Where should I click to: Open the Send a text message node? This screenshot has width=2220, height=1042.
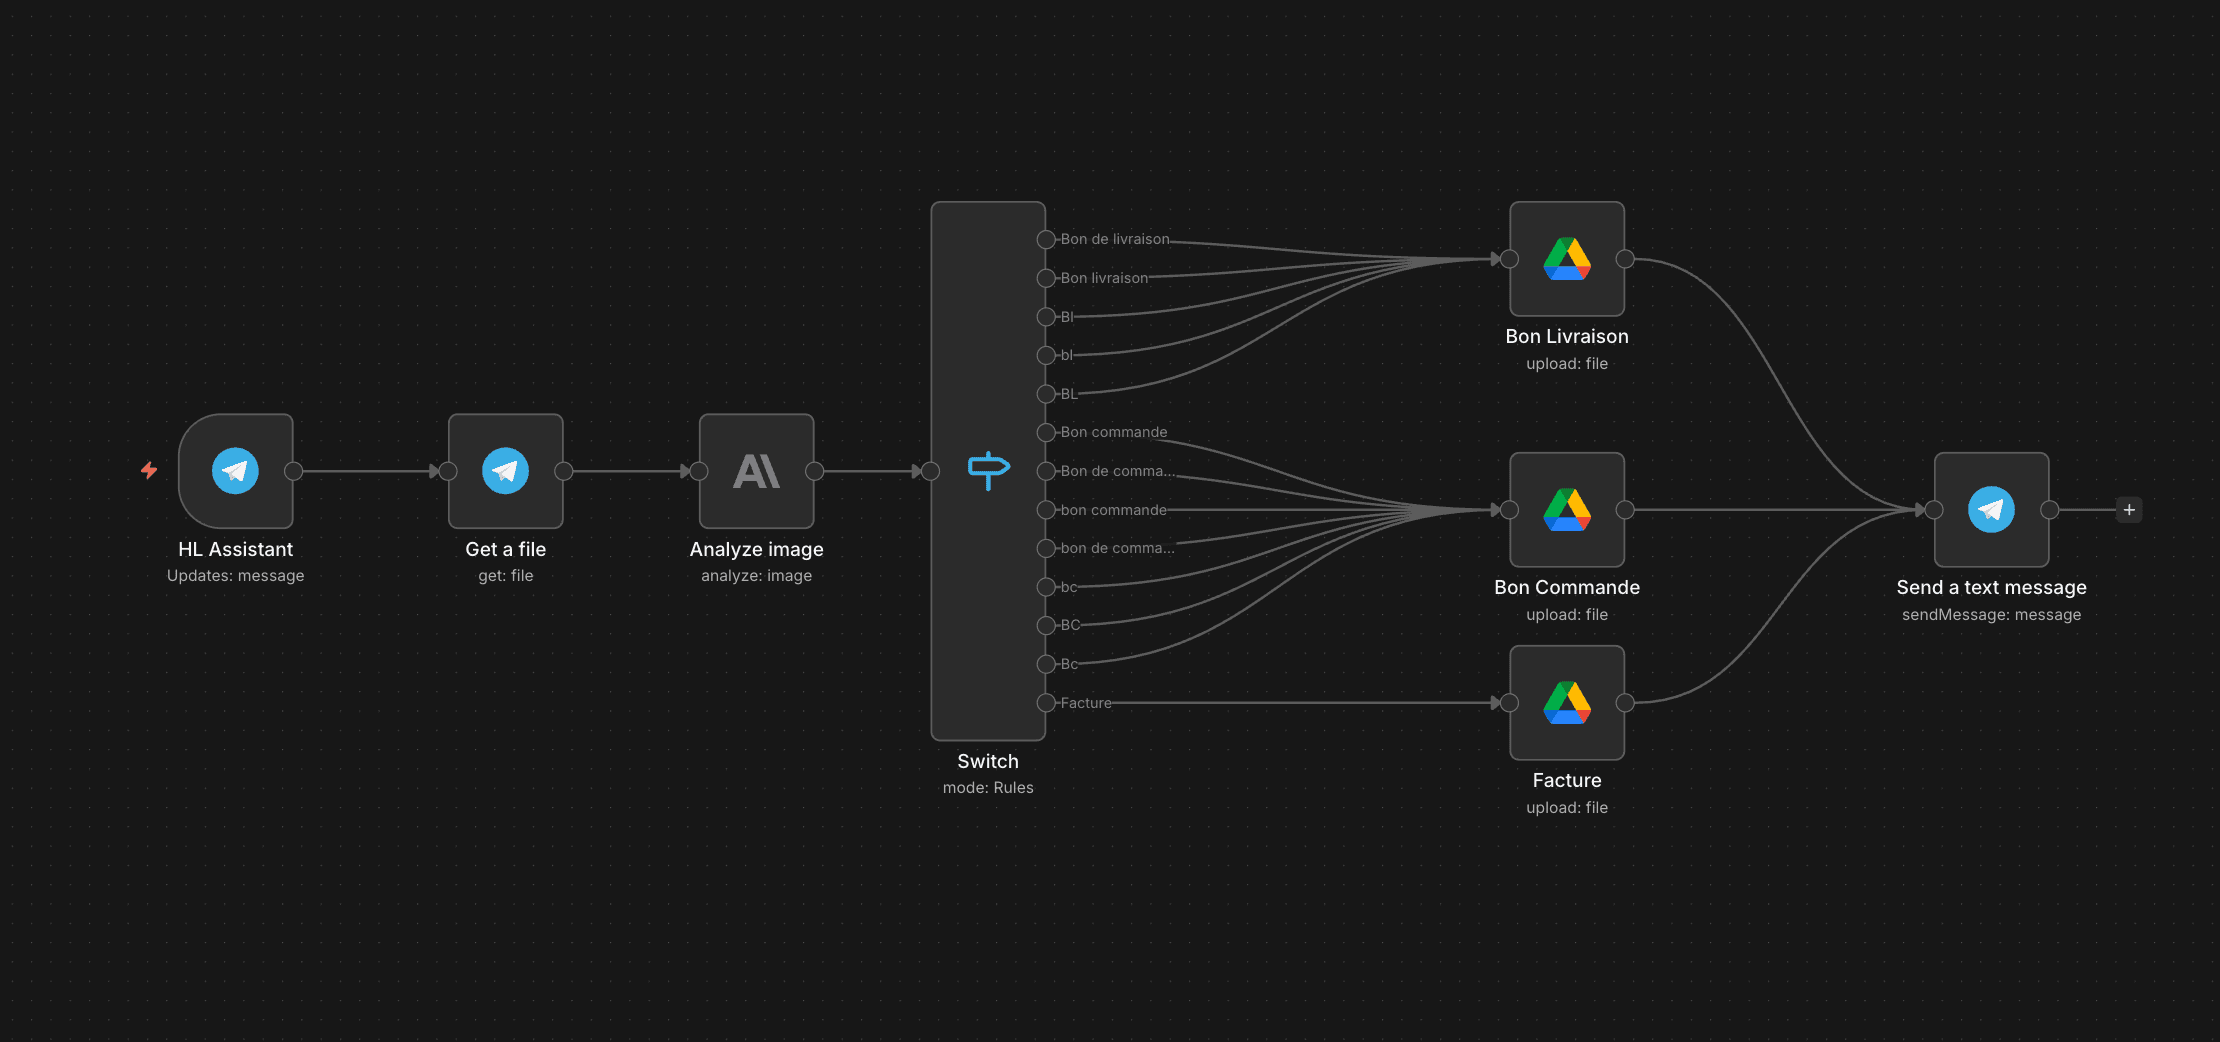click(1991, 510)
